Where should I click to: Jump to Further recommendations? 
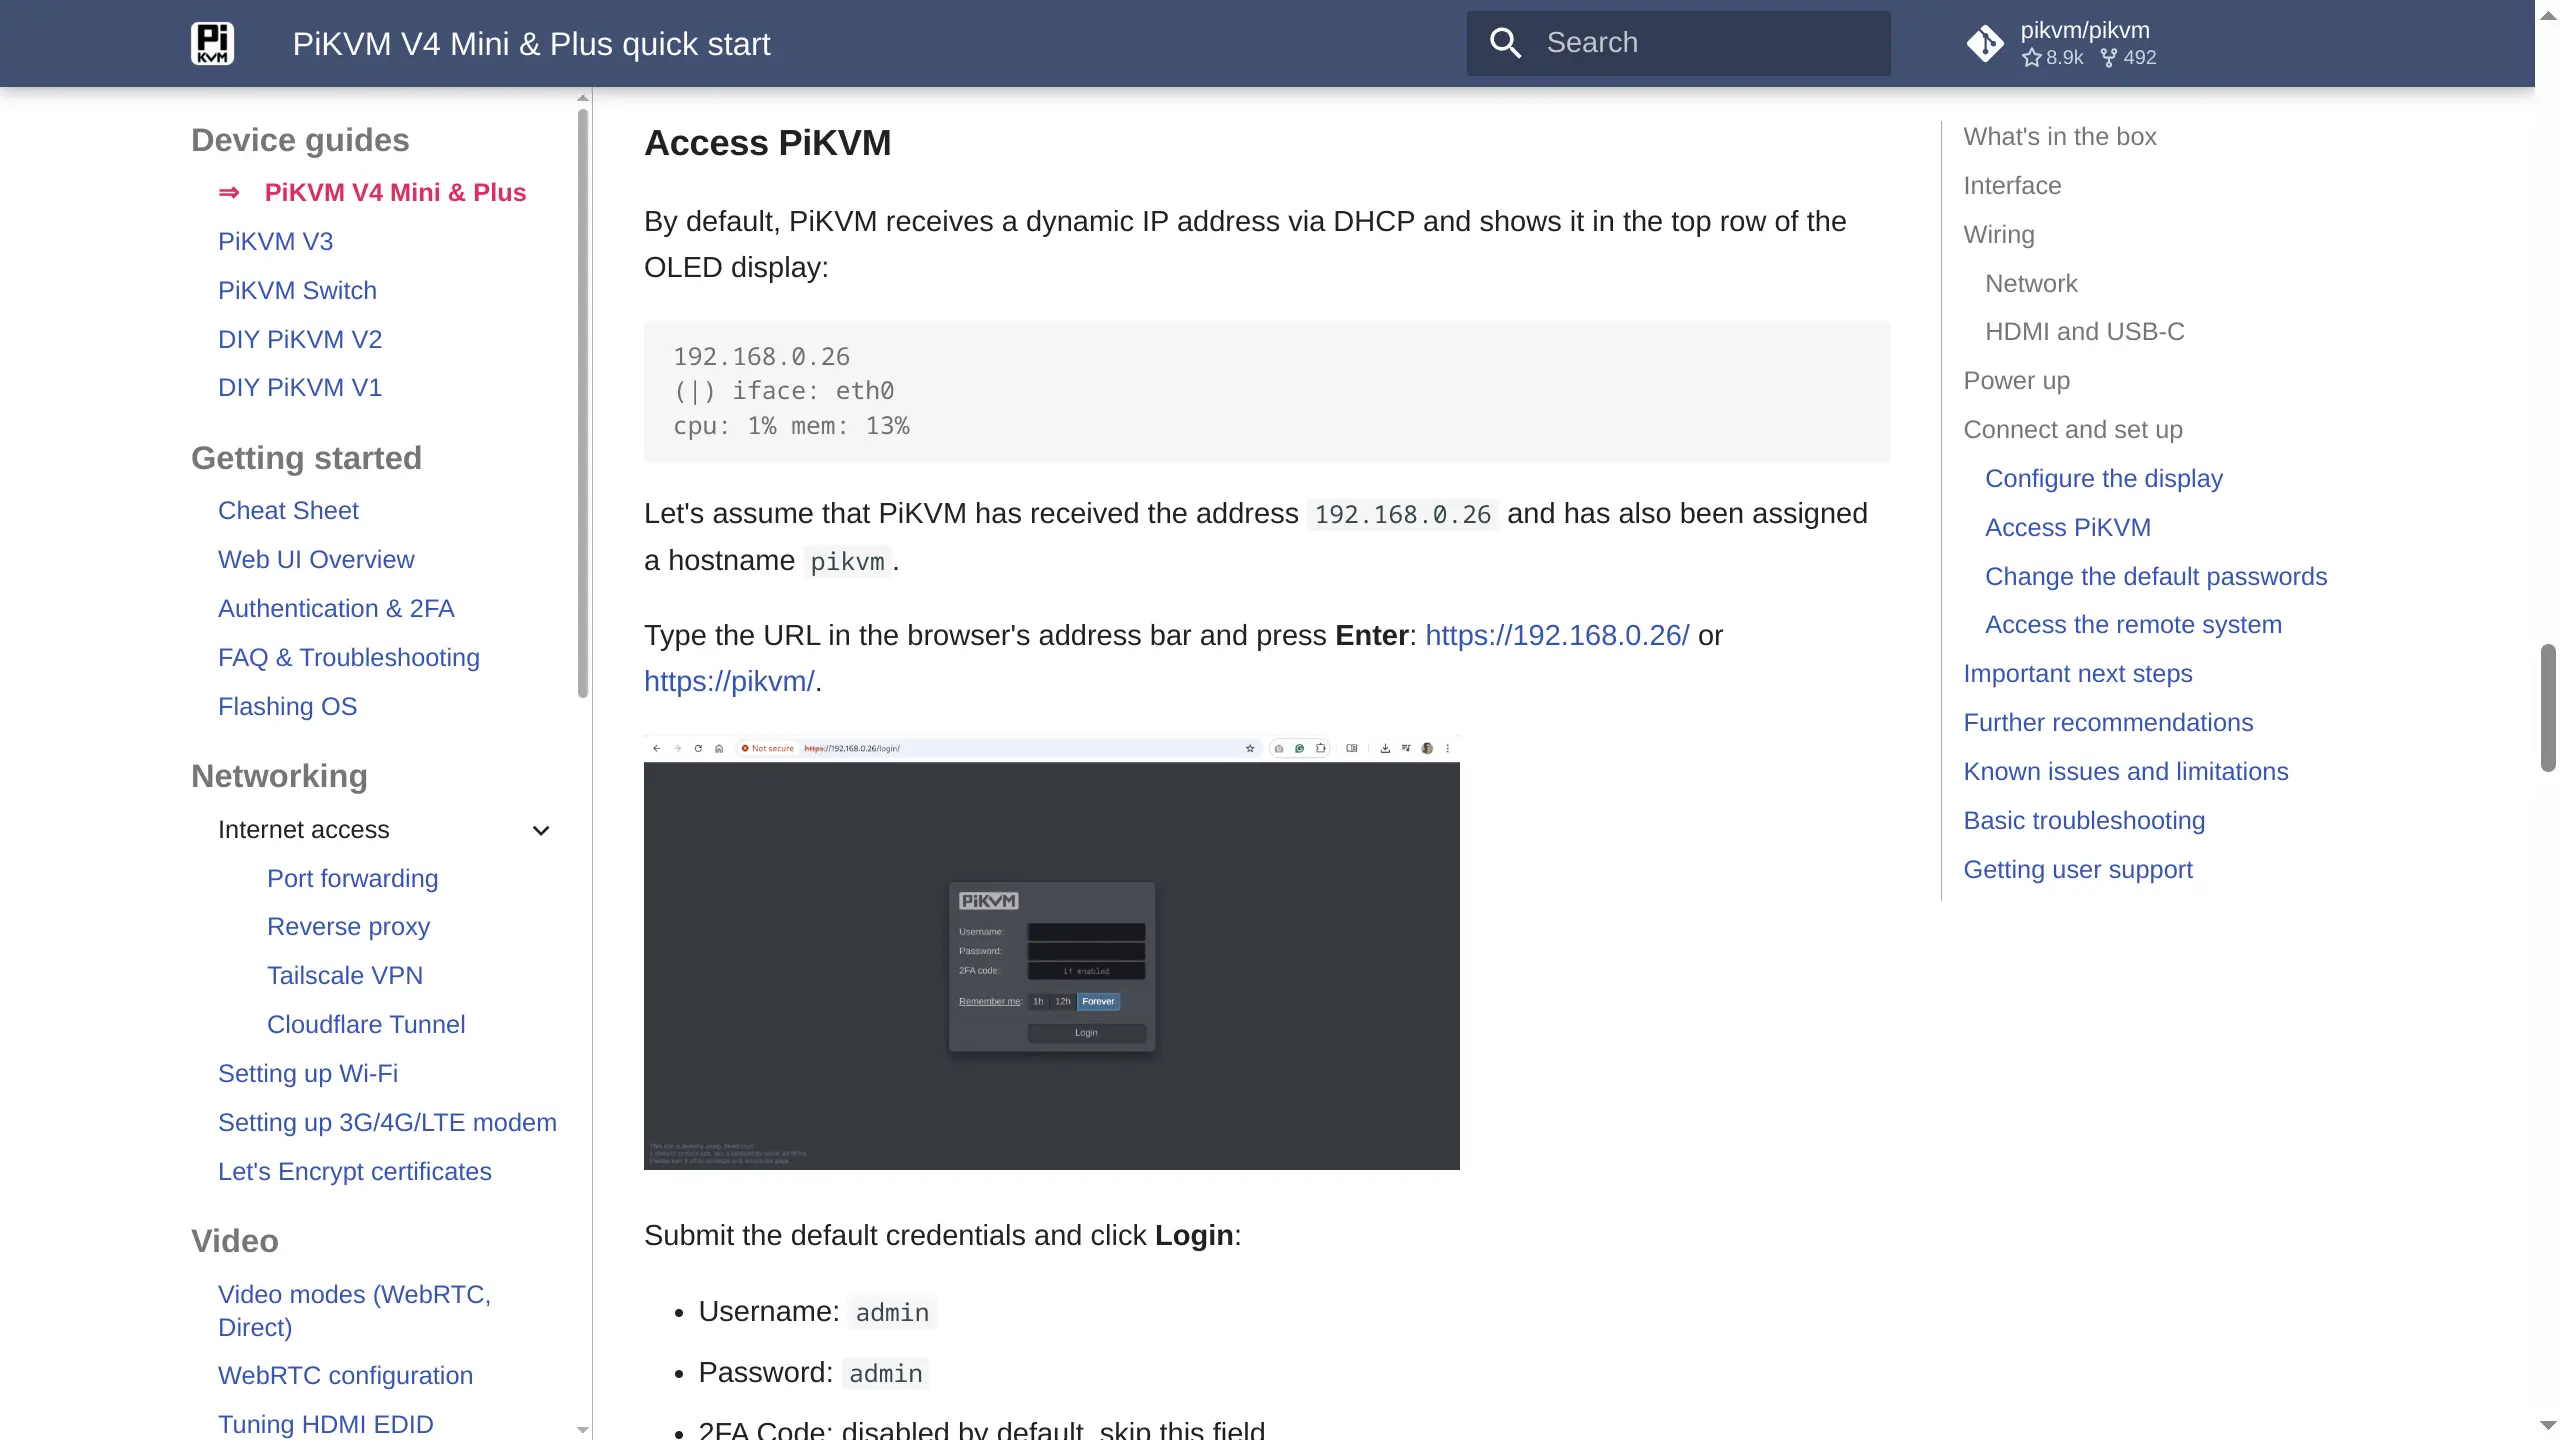pos(2107,723)
